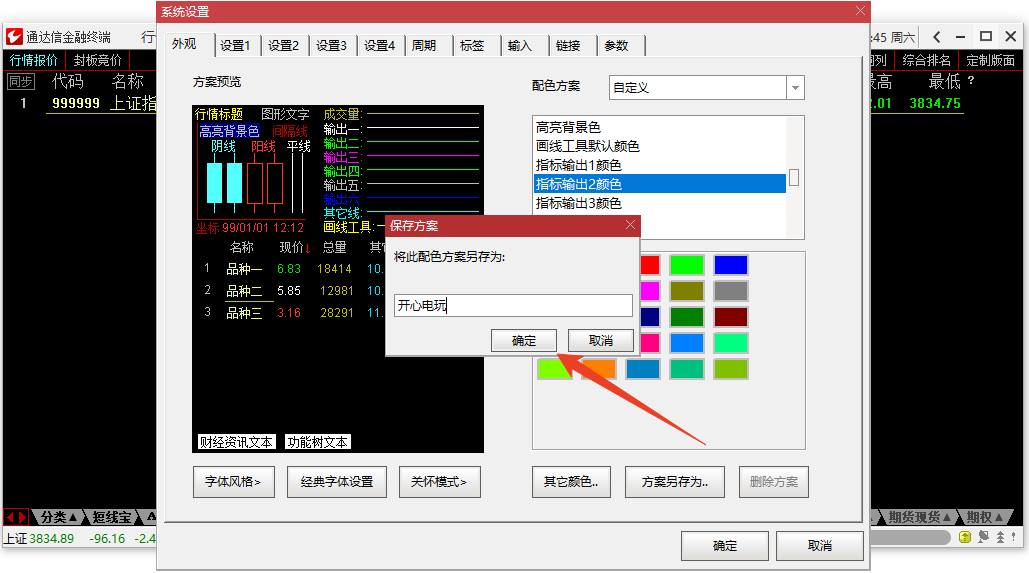Image resolution: width=1029 pixels, height=573 pixels.
Task: Switch to the 链接 tab
Action: tap(568, 45)
